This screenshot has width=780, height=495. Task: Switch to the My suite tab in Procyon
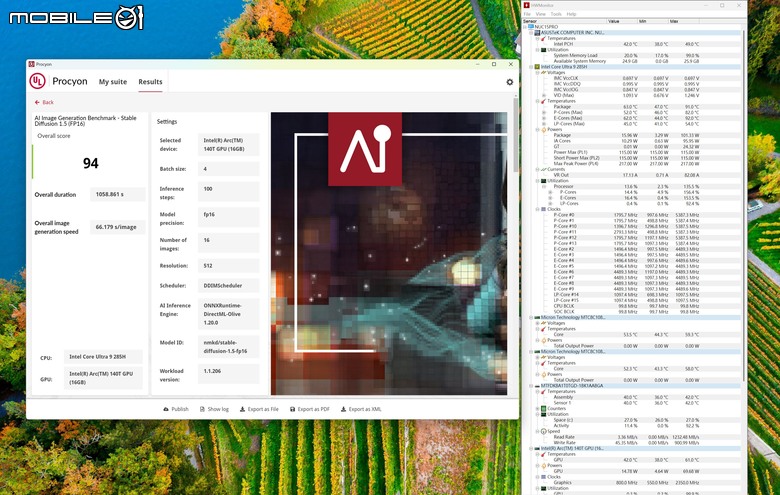(x=112, y=82)
